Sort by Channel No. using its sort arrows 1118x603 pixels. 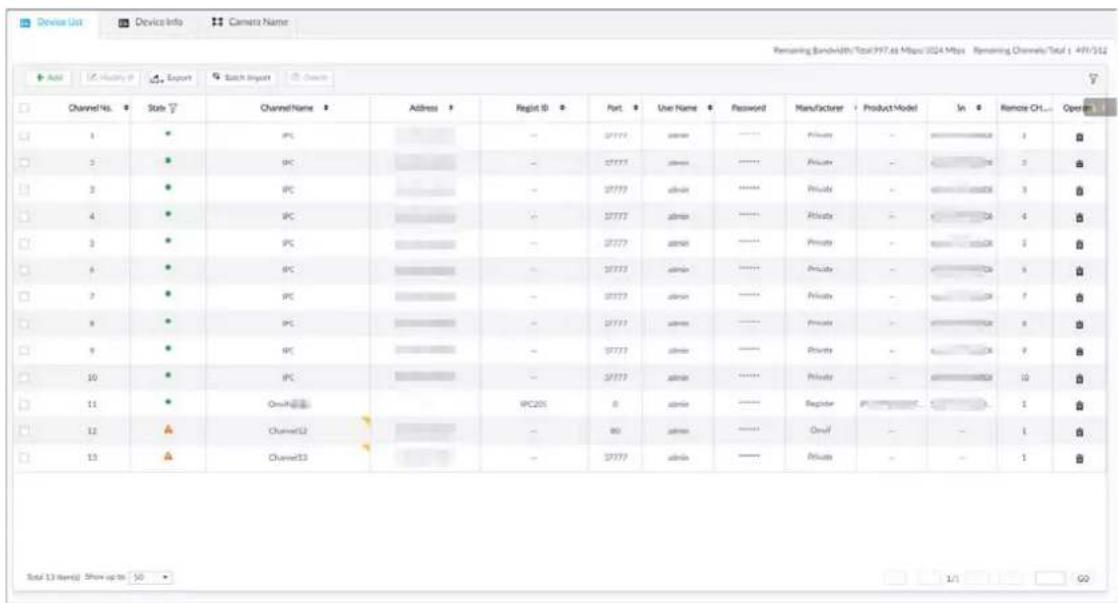[x=126, y=108]
